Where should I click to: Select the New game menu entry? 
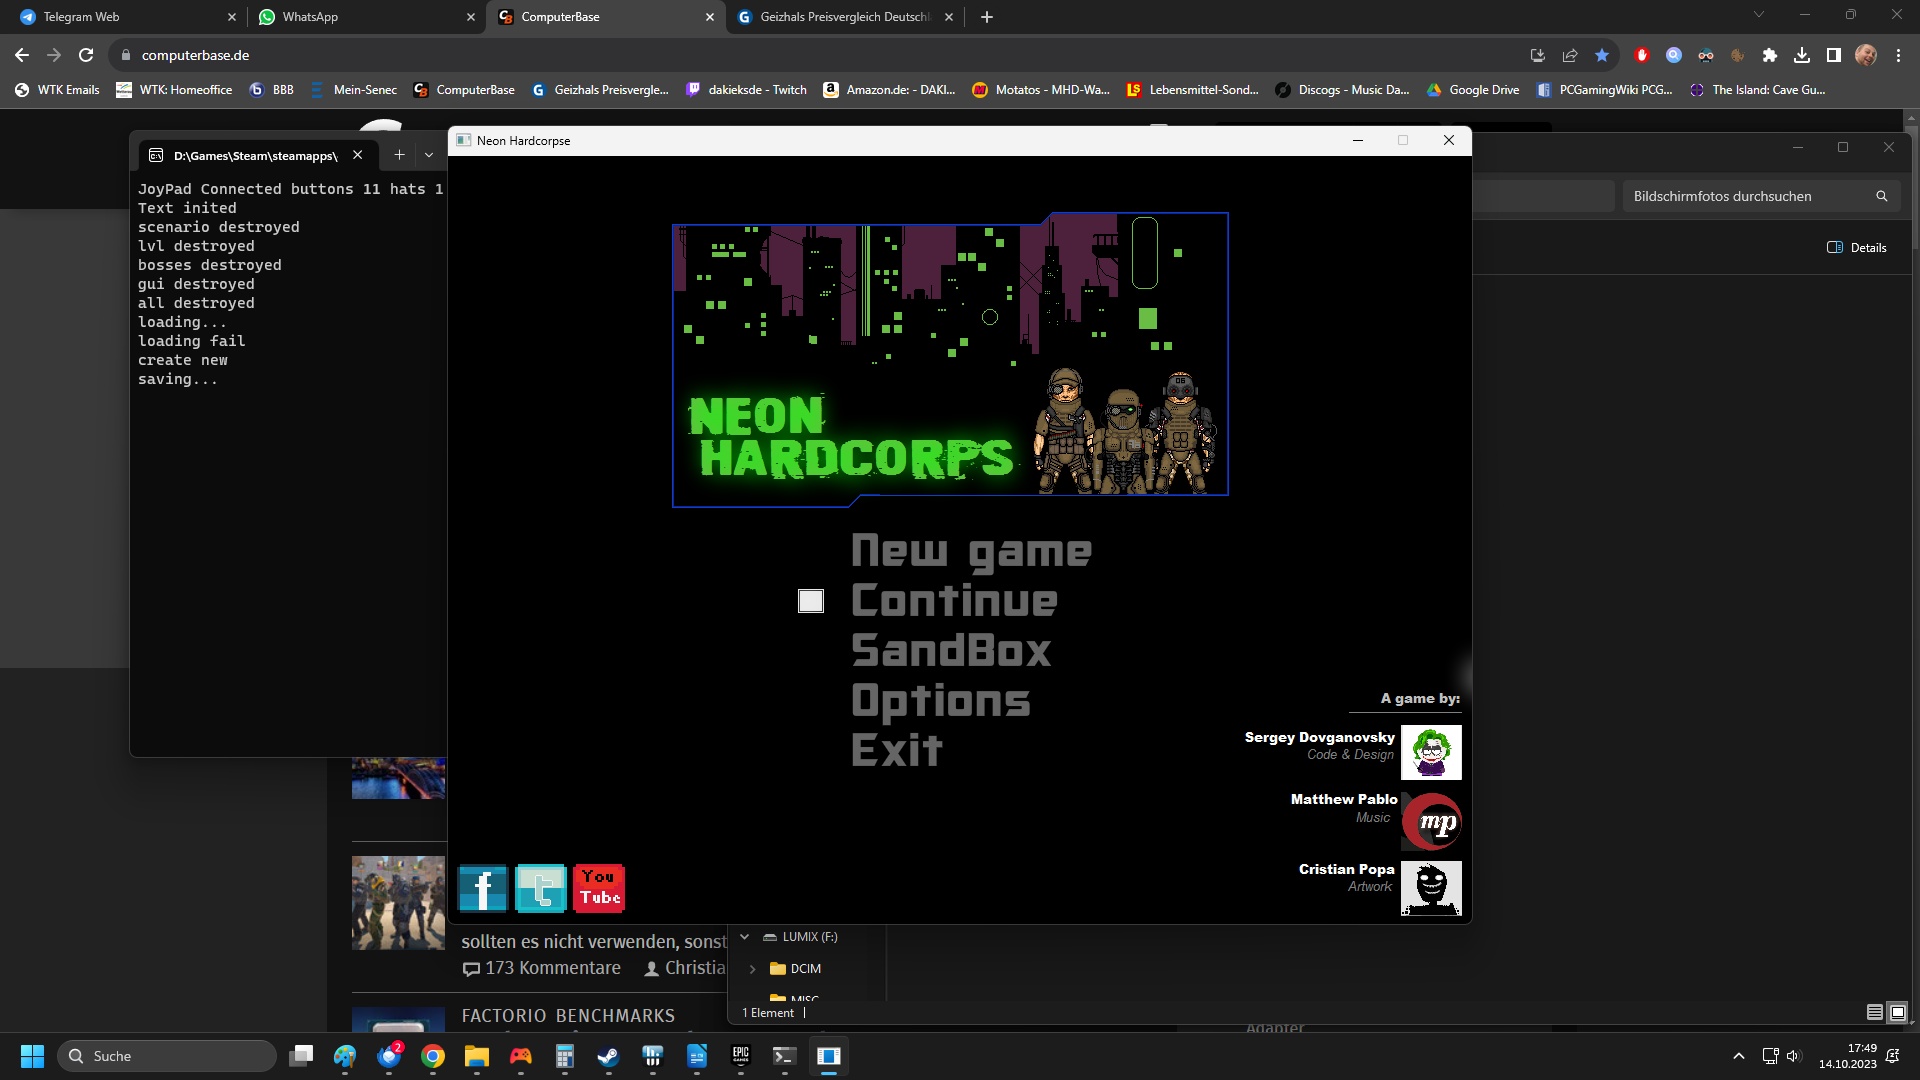tap(971, 551)
